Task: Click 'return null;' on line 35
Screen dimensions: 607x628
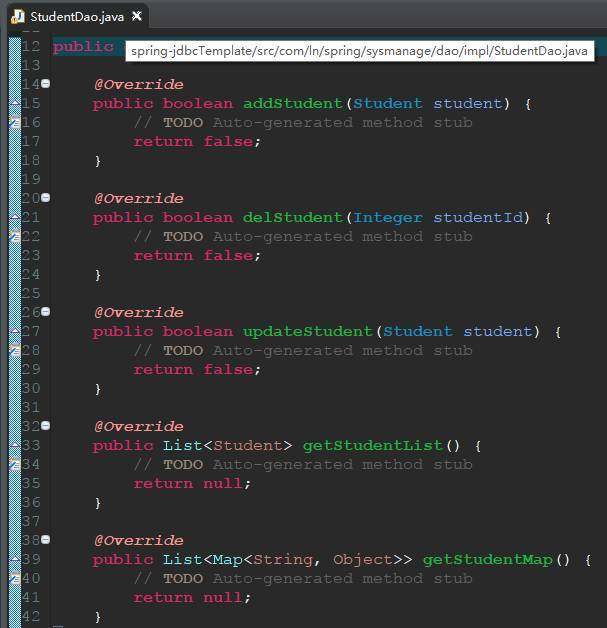Action: coord(192,483)
